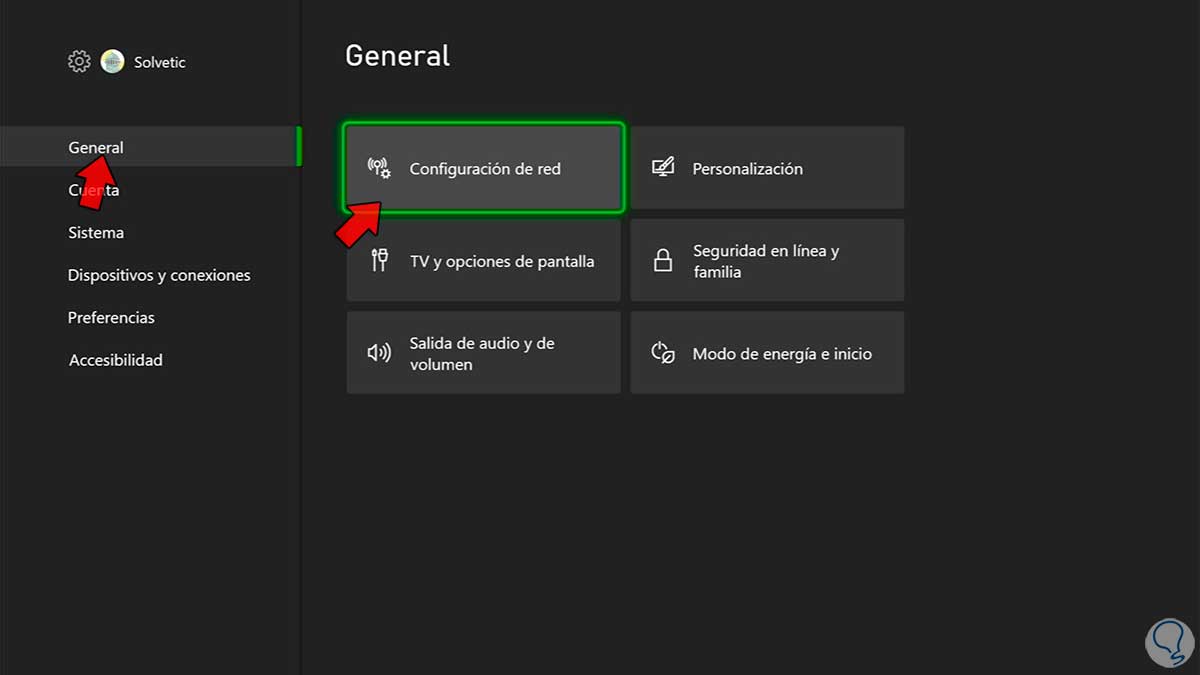Click the network settings antenna icon
Image resolution: width=1200 pixels, height=675 pixels.
click(x=379, y=168)
